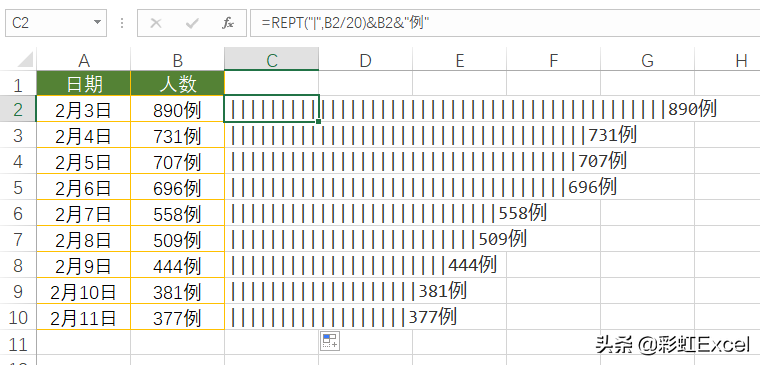
Task: Click the Insert Function fx icon
Action: (x=228, y=23)
